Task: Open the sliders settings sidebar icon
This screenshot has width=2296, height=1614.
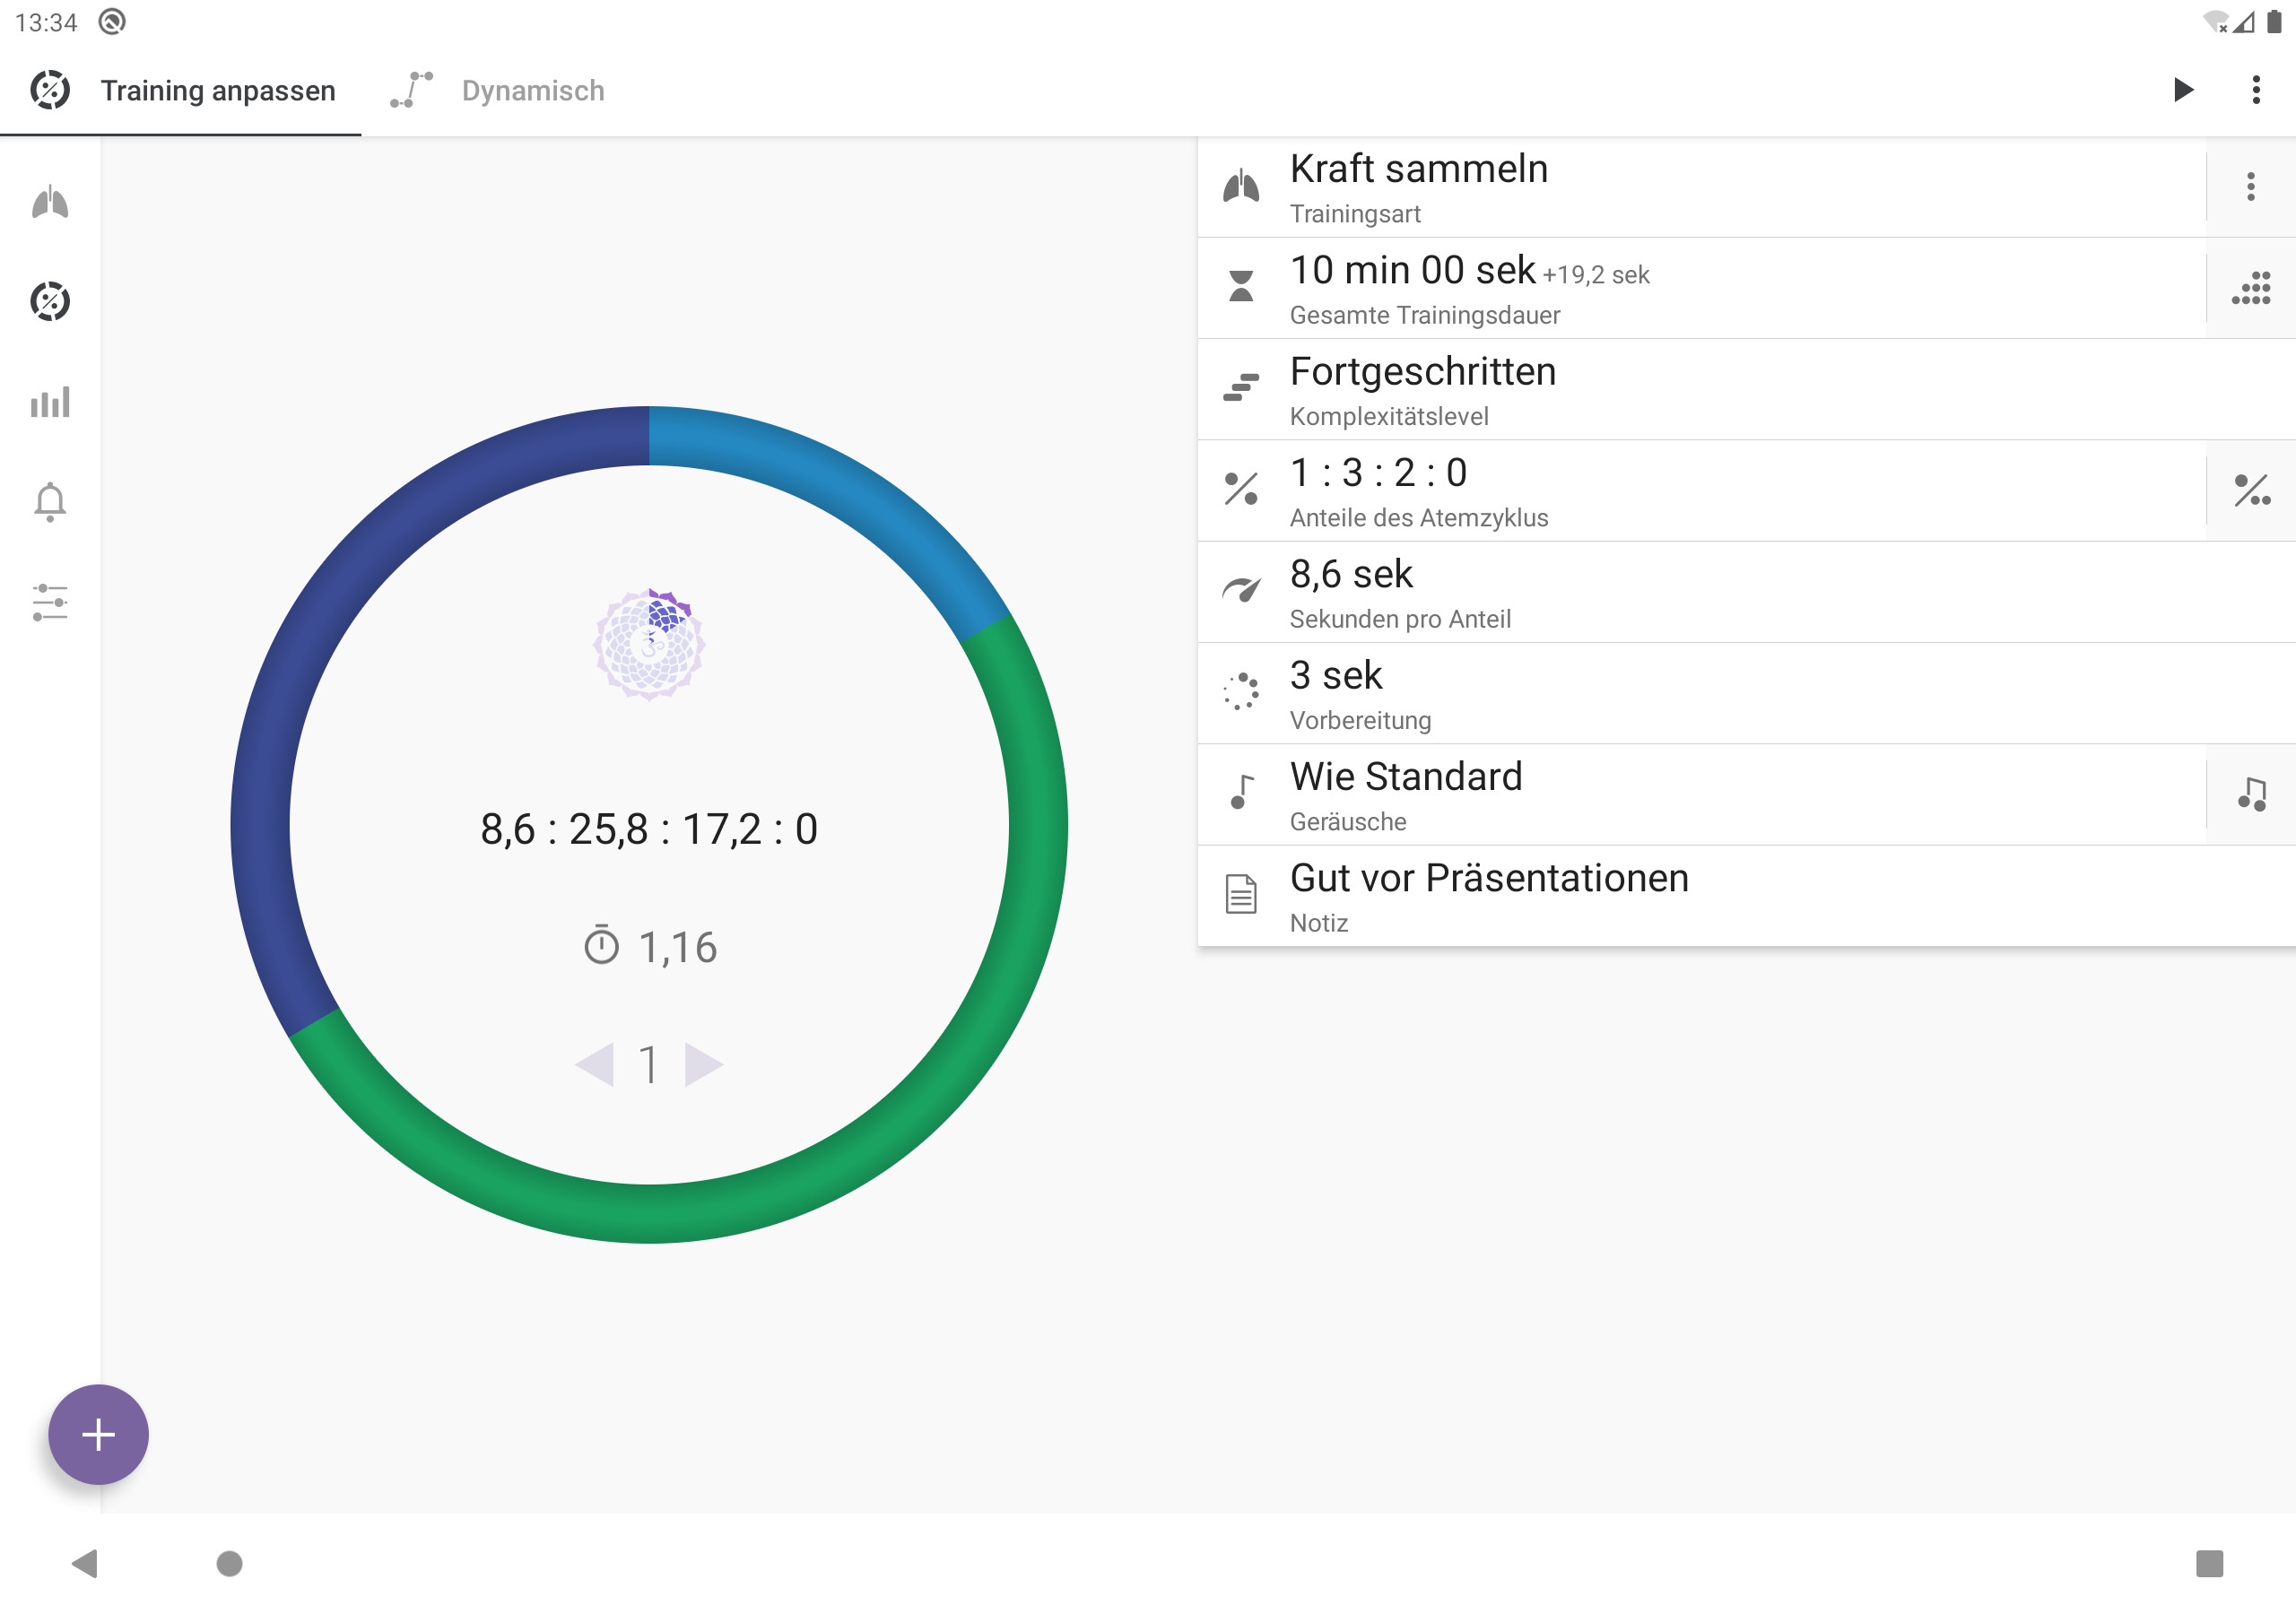Action: tap(50, 602)
